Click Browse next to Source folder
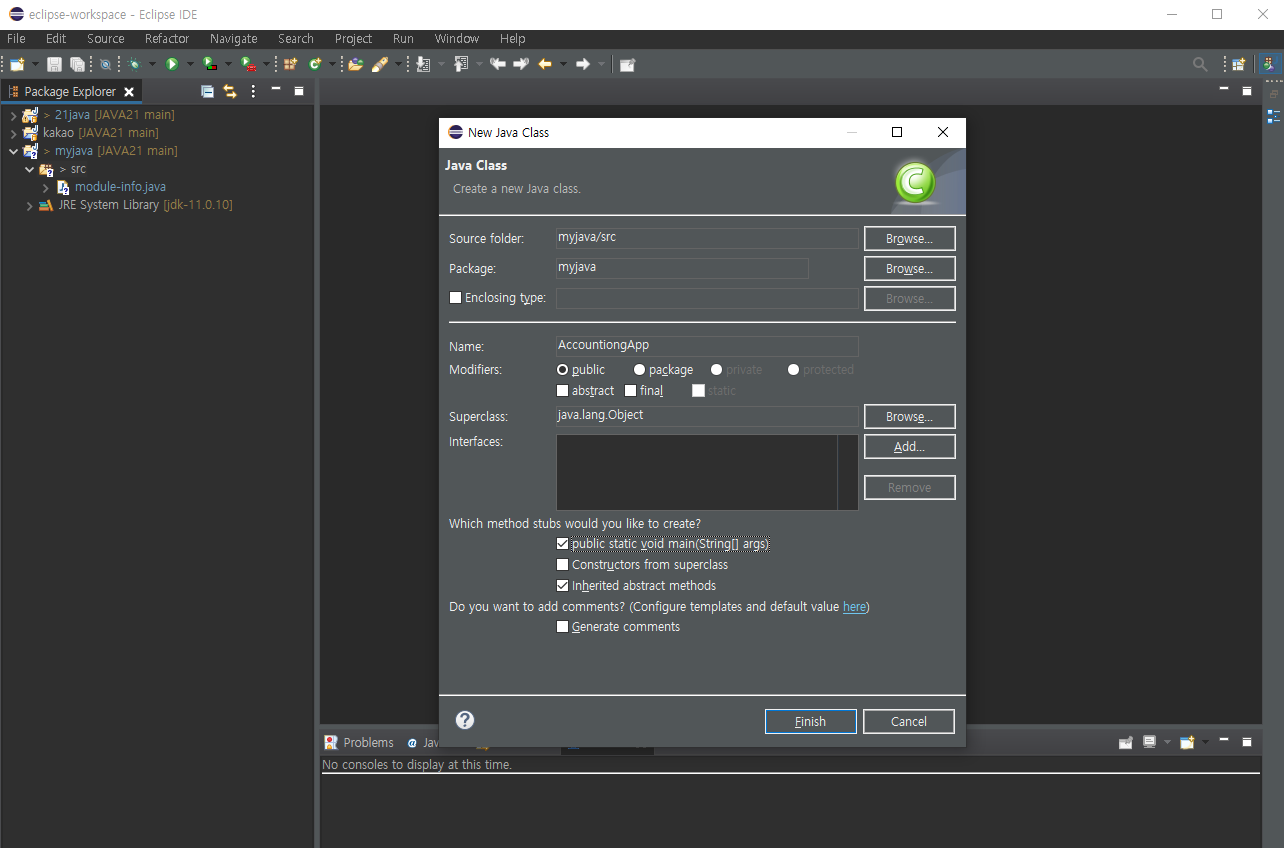Viewport: 1284px width, 848px height. pos(910,239)
